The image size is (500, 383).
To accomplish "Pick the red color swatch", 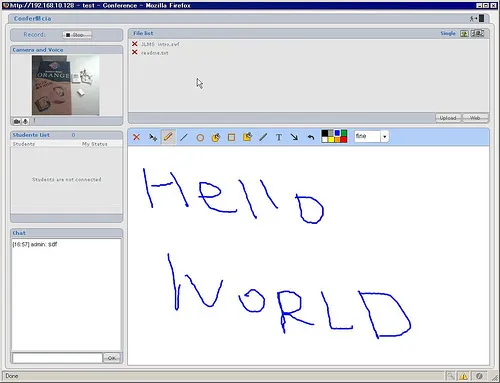I will [344, 140].
